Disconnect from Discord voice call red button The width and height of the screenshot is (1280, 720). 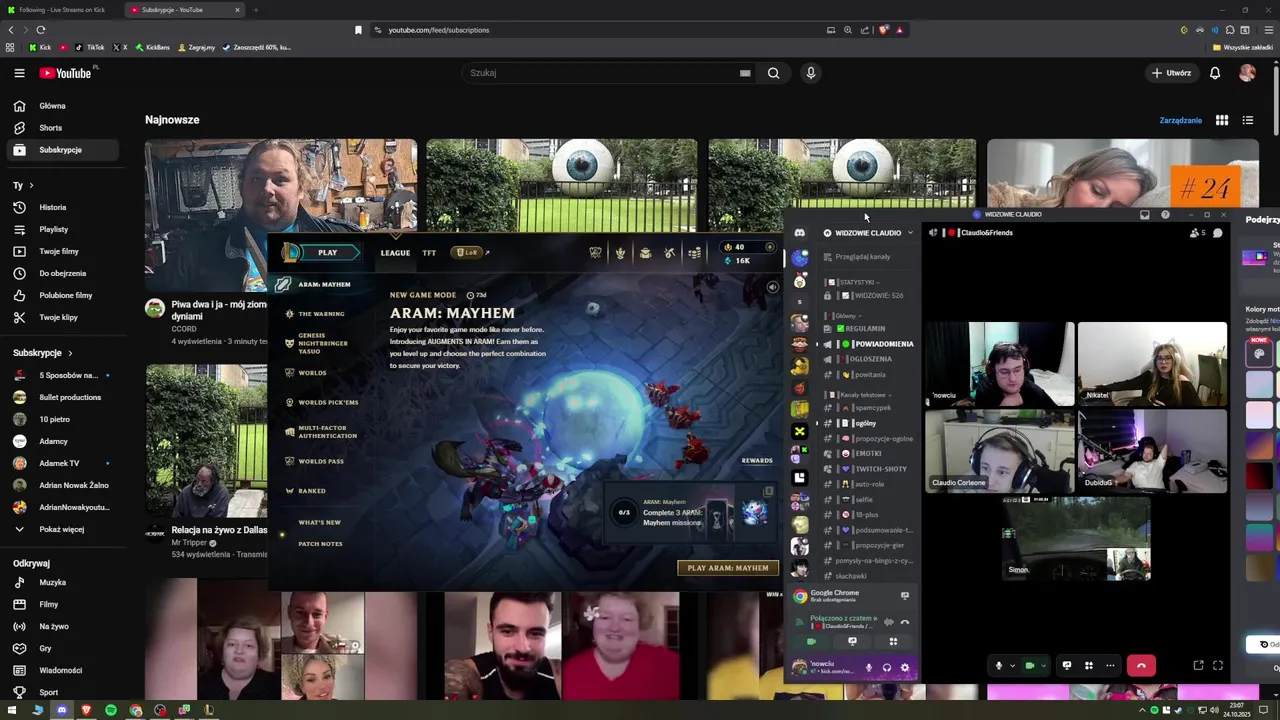1141,665
